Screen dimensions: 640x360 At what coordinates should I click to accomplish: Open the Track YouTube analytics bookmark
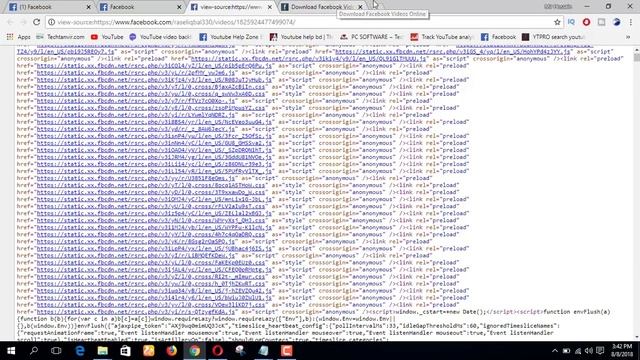click(x=442, y=37)
